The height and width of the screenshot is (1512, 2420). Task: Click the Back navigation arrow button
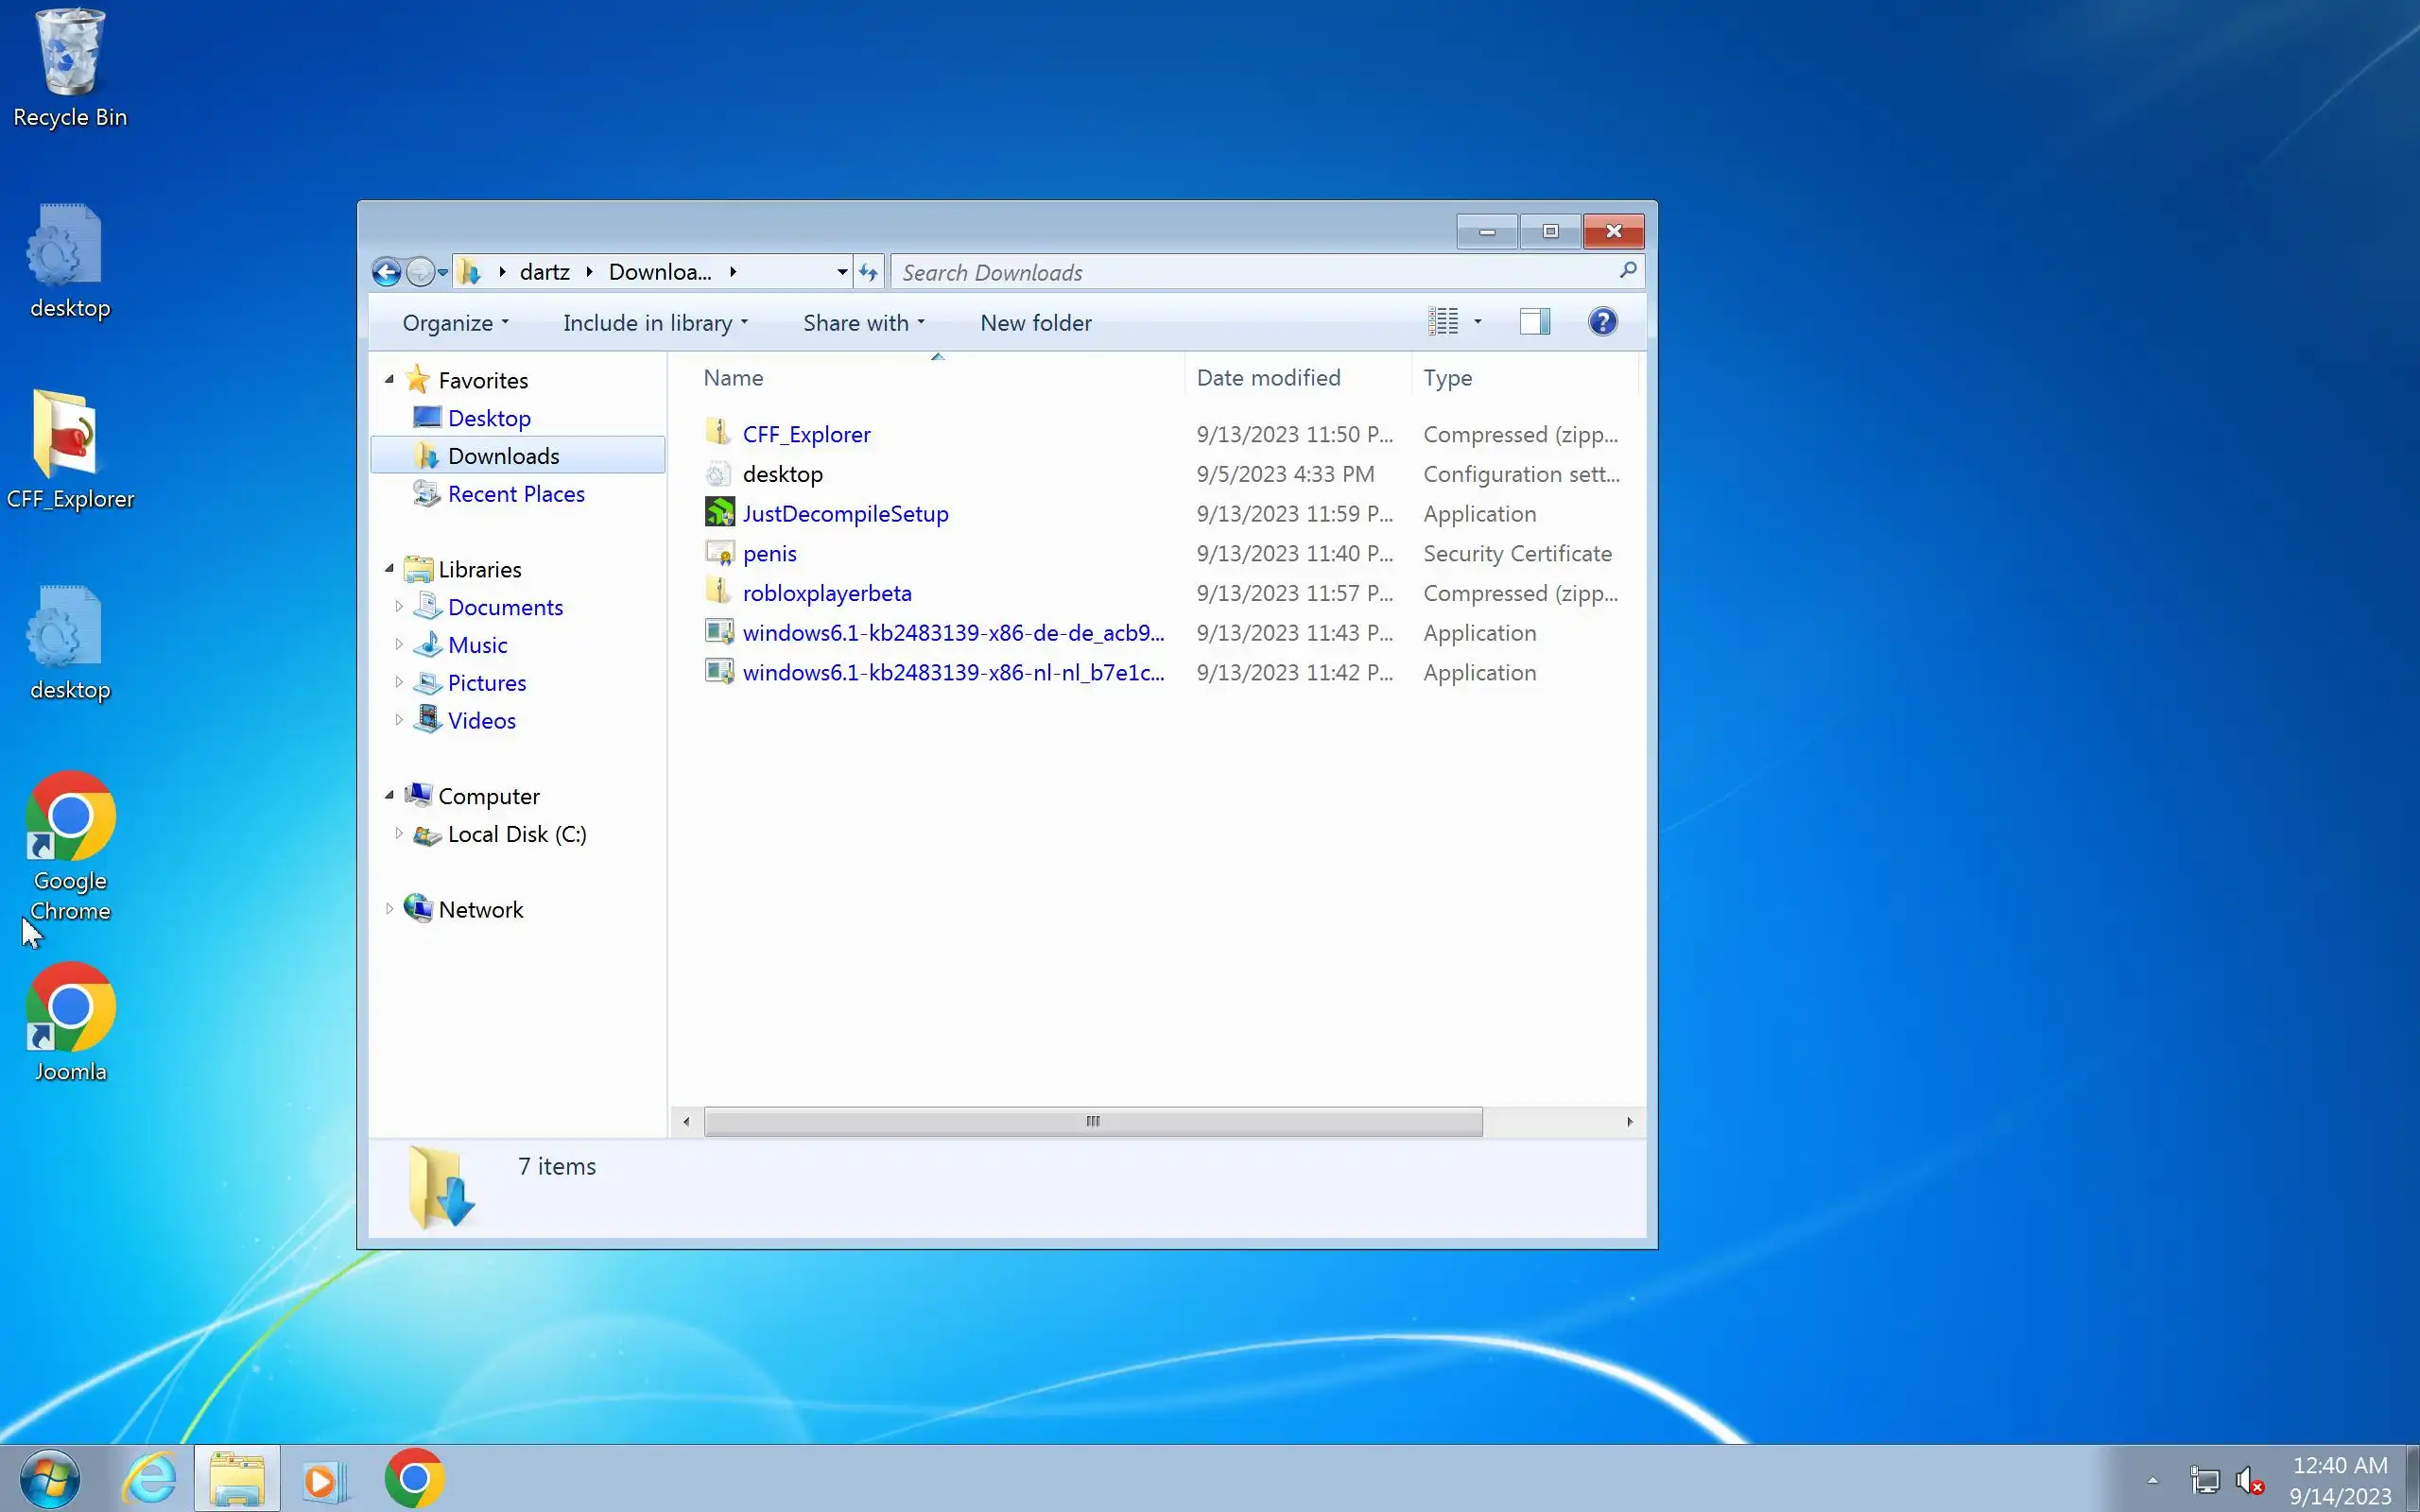click(386, 272)
